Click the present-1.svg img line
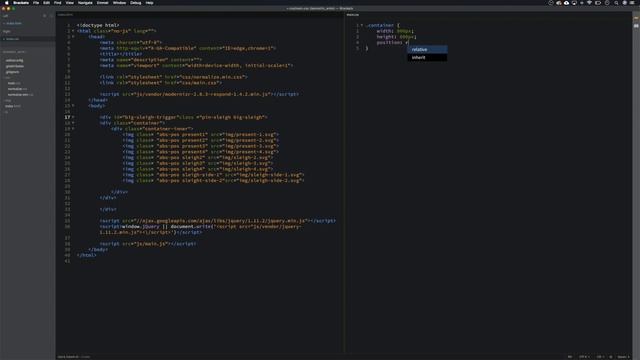This screenshot has width=640, height=360. [x=201, y=134]
